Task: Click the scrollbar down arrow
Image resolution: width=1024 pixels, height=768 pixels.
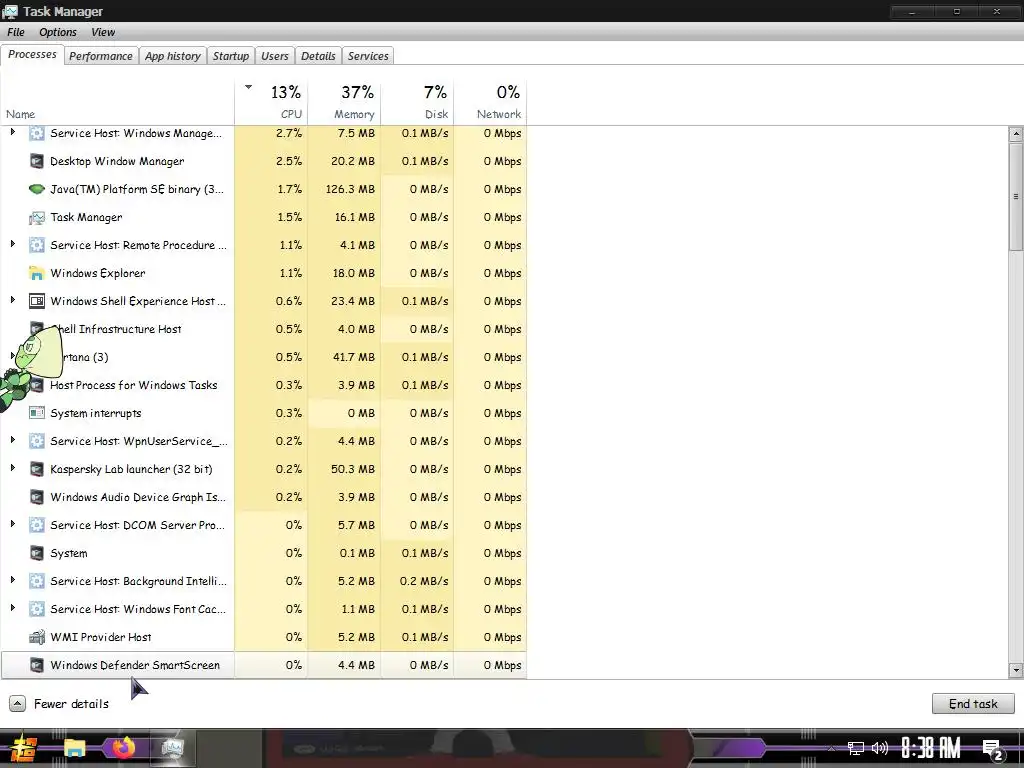Action: 1016,670
